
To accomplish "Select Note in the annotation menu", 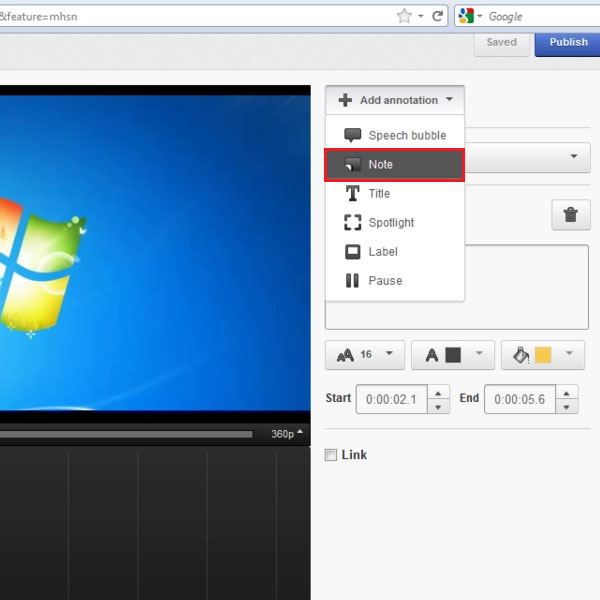I will coord(395,165).
